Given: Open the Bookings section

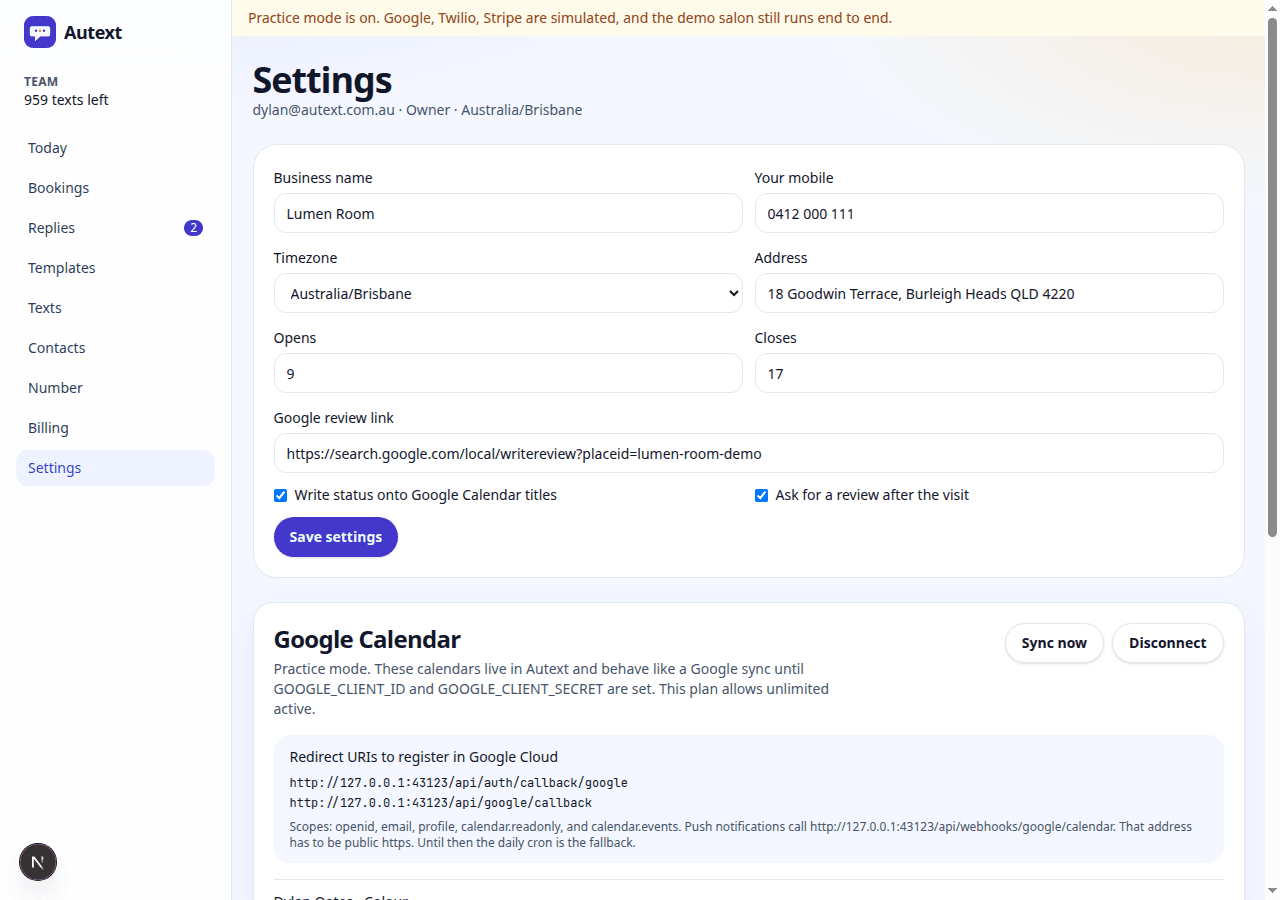Looking at the screenshot, I should point(115,188).
